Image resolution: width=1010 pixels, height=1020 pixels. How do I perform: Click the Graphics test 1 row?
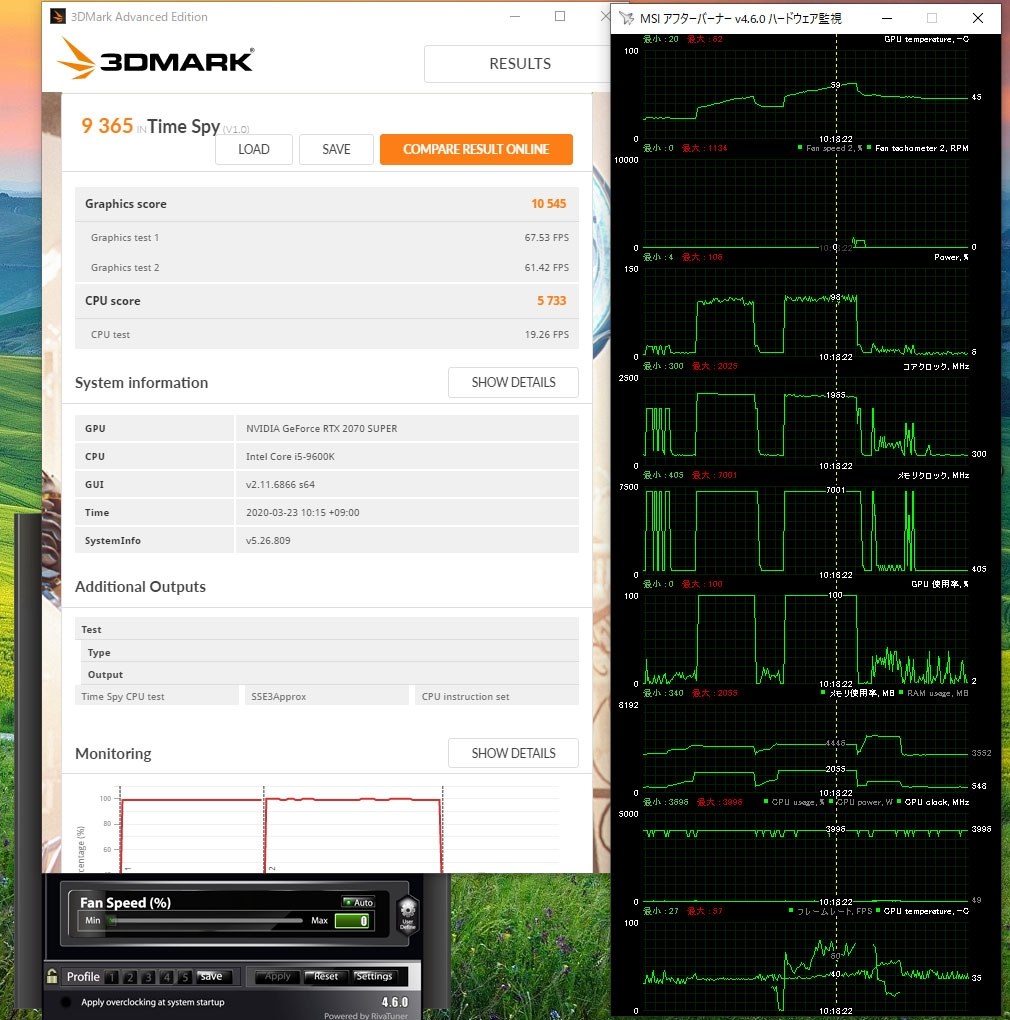pyautogui.click(x=327, y=237)
